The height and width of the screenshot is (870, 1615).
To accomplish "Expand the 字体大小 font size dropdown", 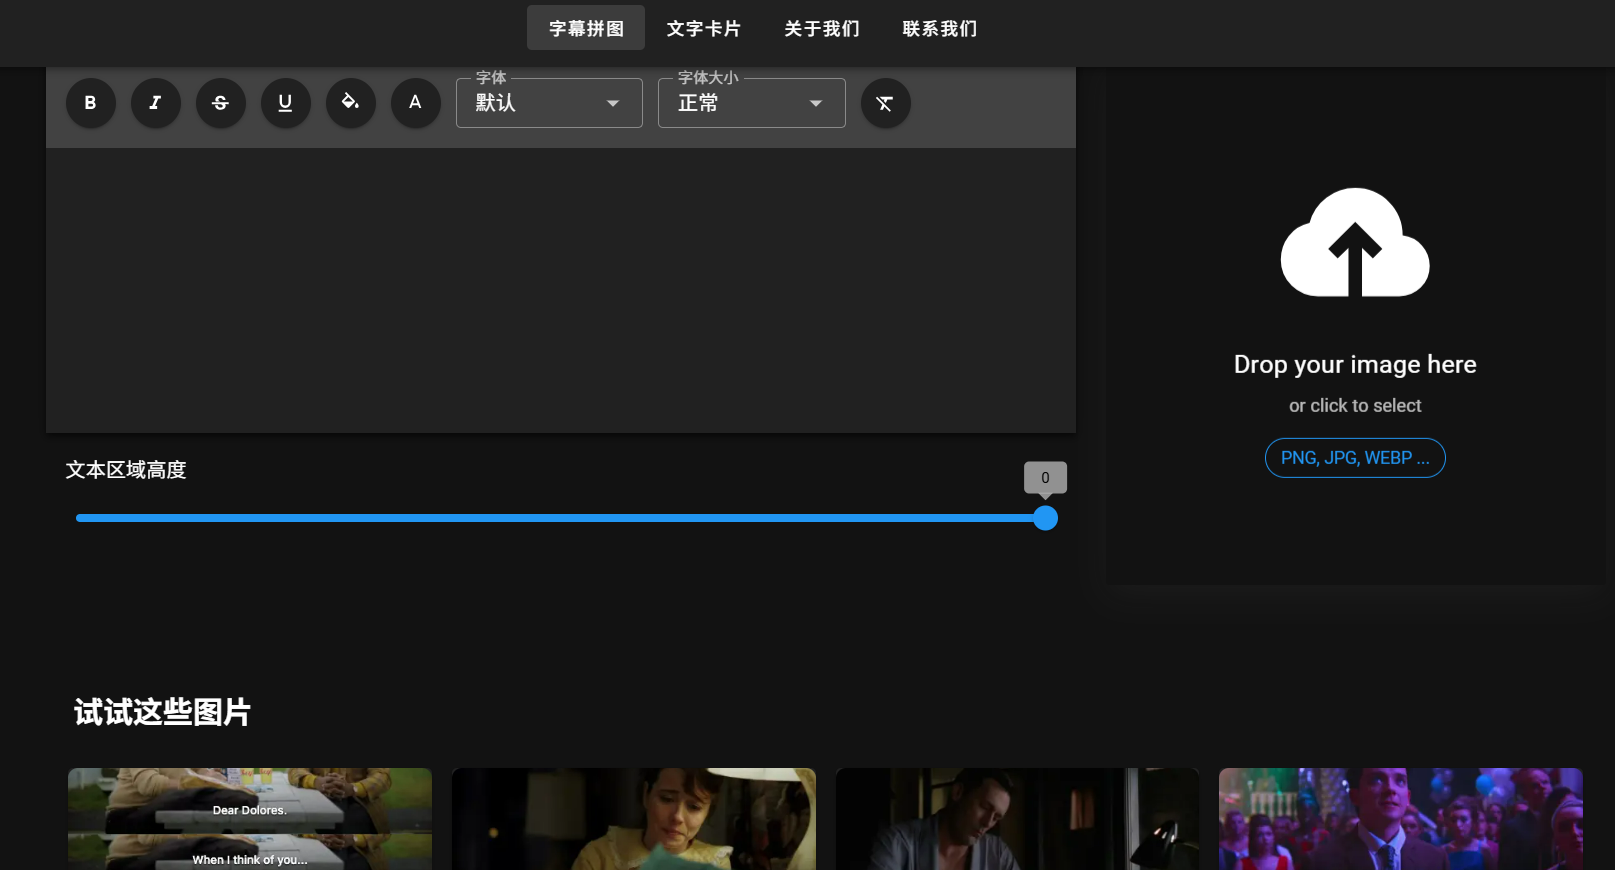I will tap(751, 103).
